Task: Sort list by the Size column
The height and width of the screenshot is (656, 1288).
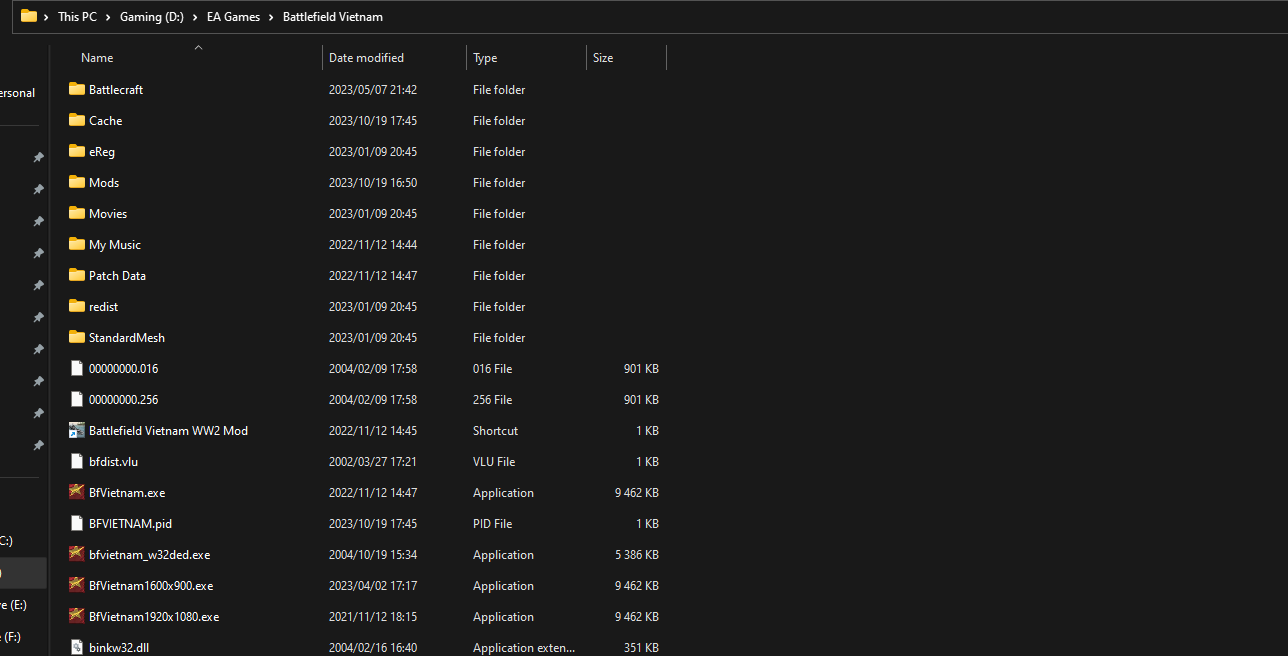Action: click(603, 58)
